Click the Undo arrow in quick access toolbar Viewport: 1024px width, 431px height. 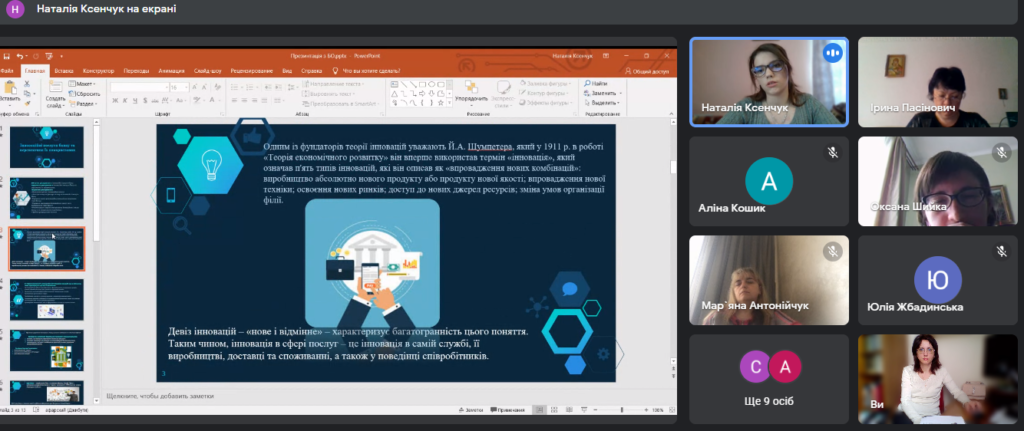[20, 56]
